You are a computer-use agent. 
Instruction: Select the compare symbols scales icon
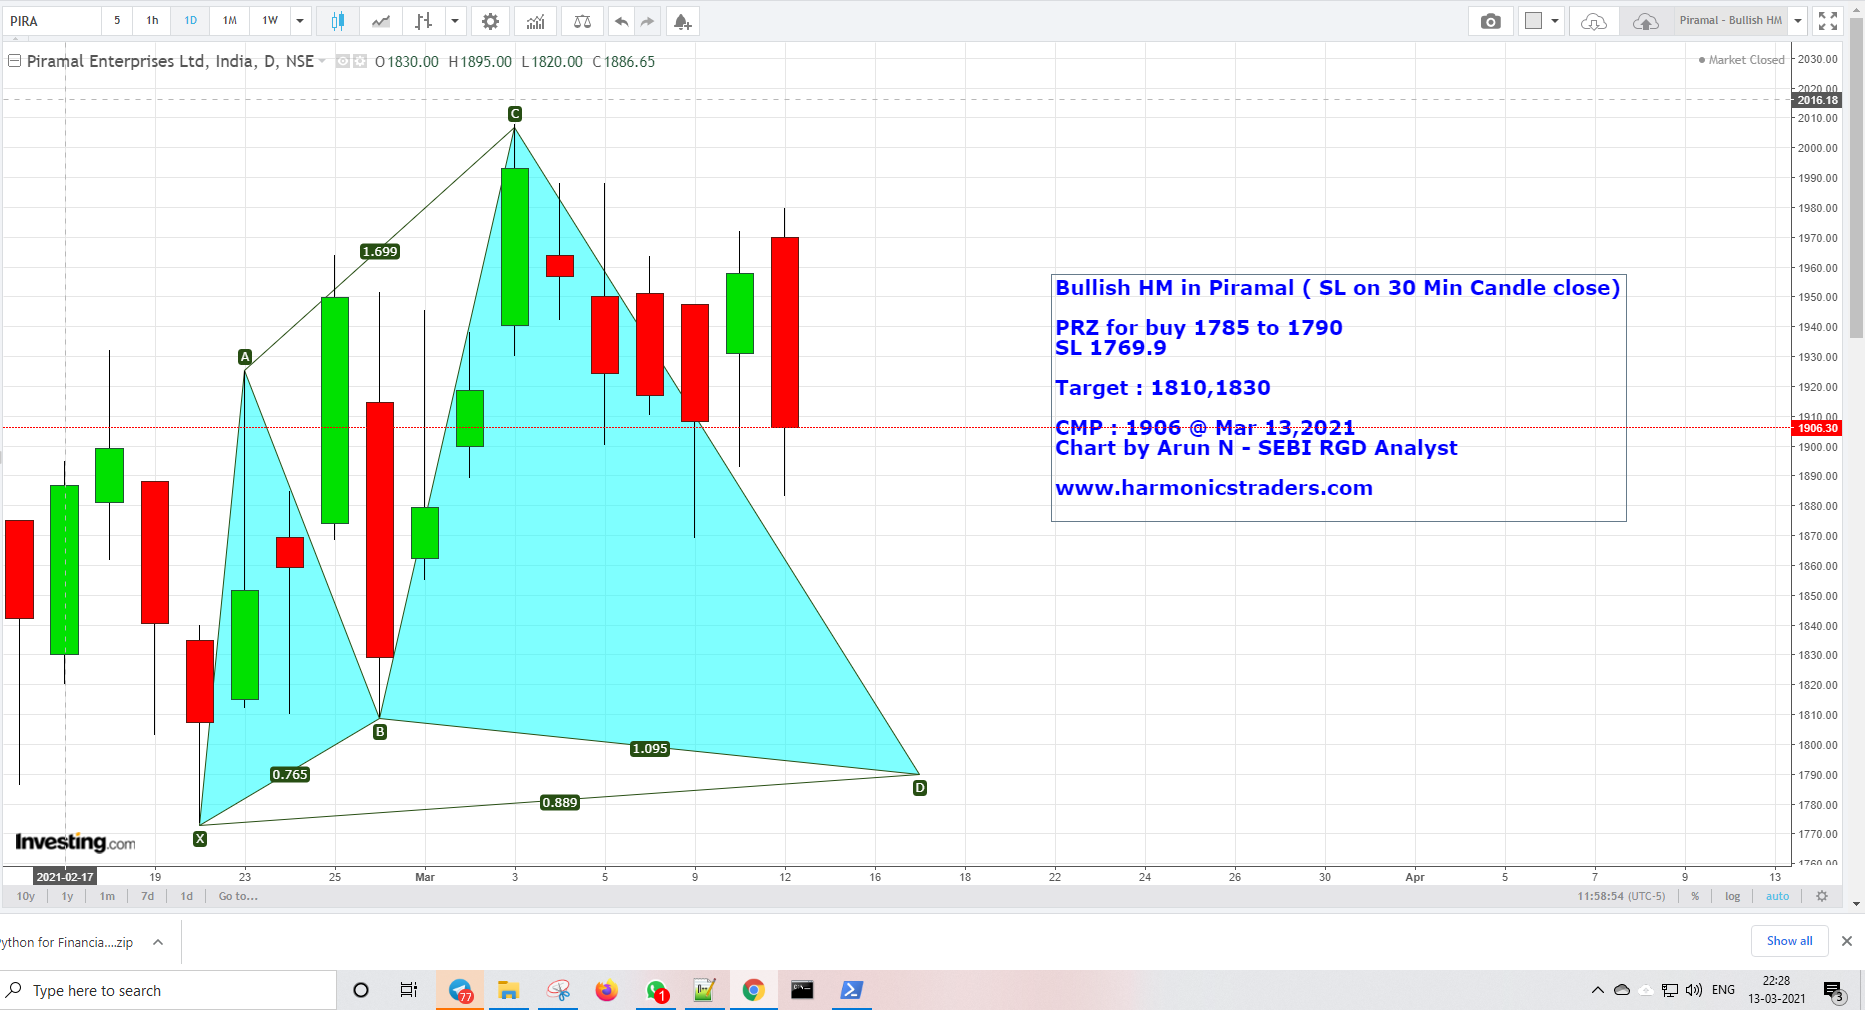[x=581, y=21]
